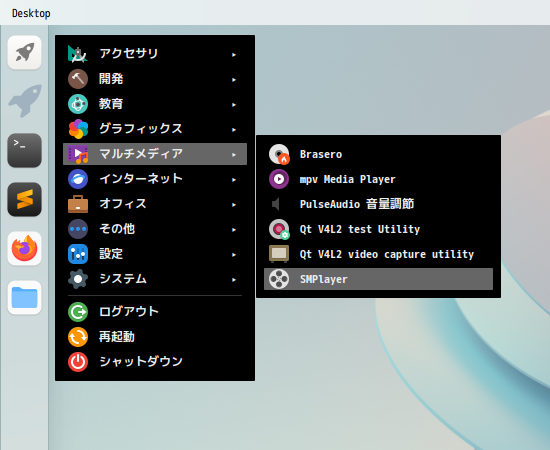Image resolution: width=550 pixels, height=450 pixels.
Task: Launch SMPlayer film reel icon
Action: 279,279
